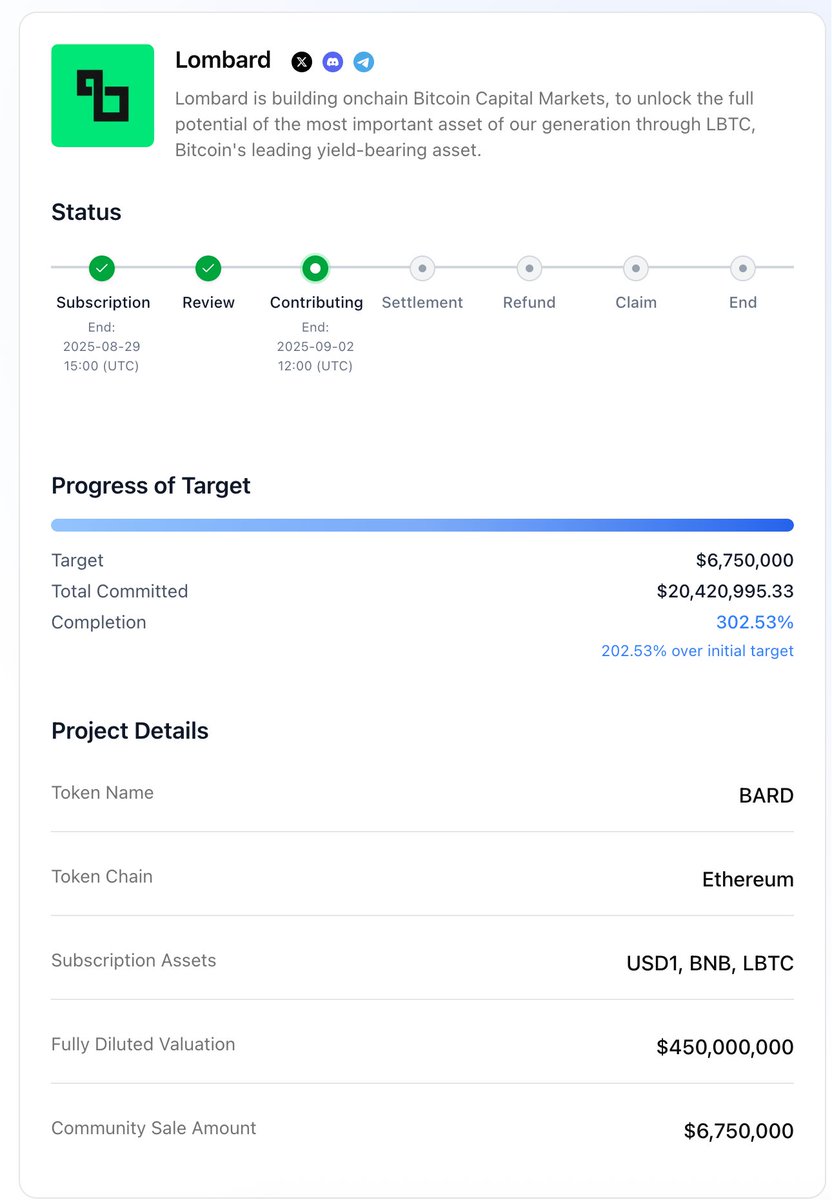This screenshot has width=832, height=1200.
Task: Click the Lombard project description paragraph
Action: [x=464, y=125]
